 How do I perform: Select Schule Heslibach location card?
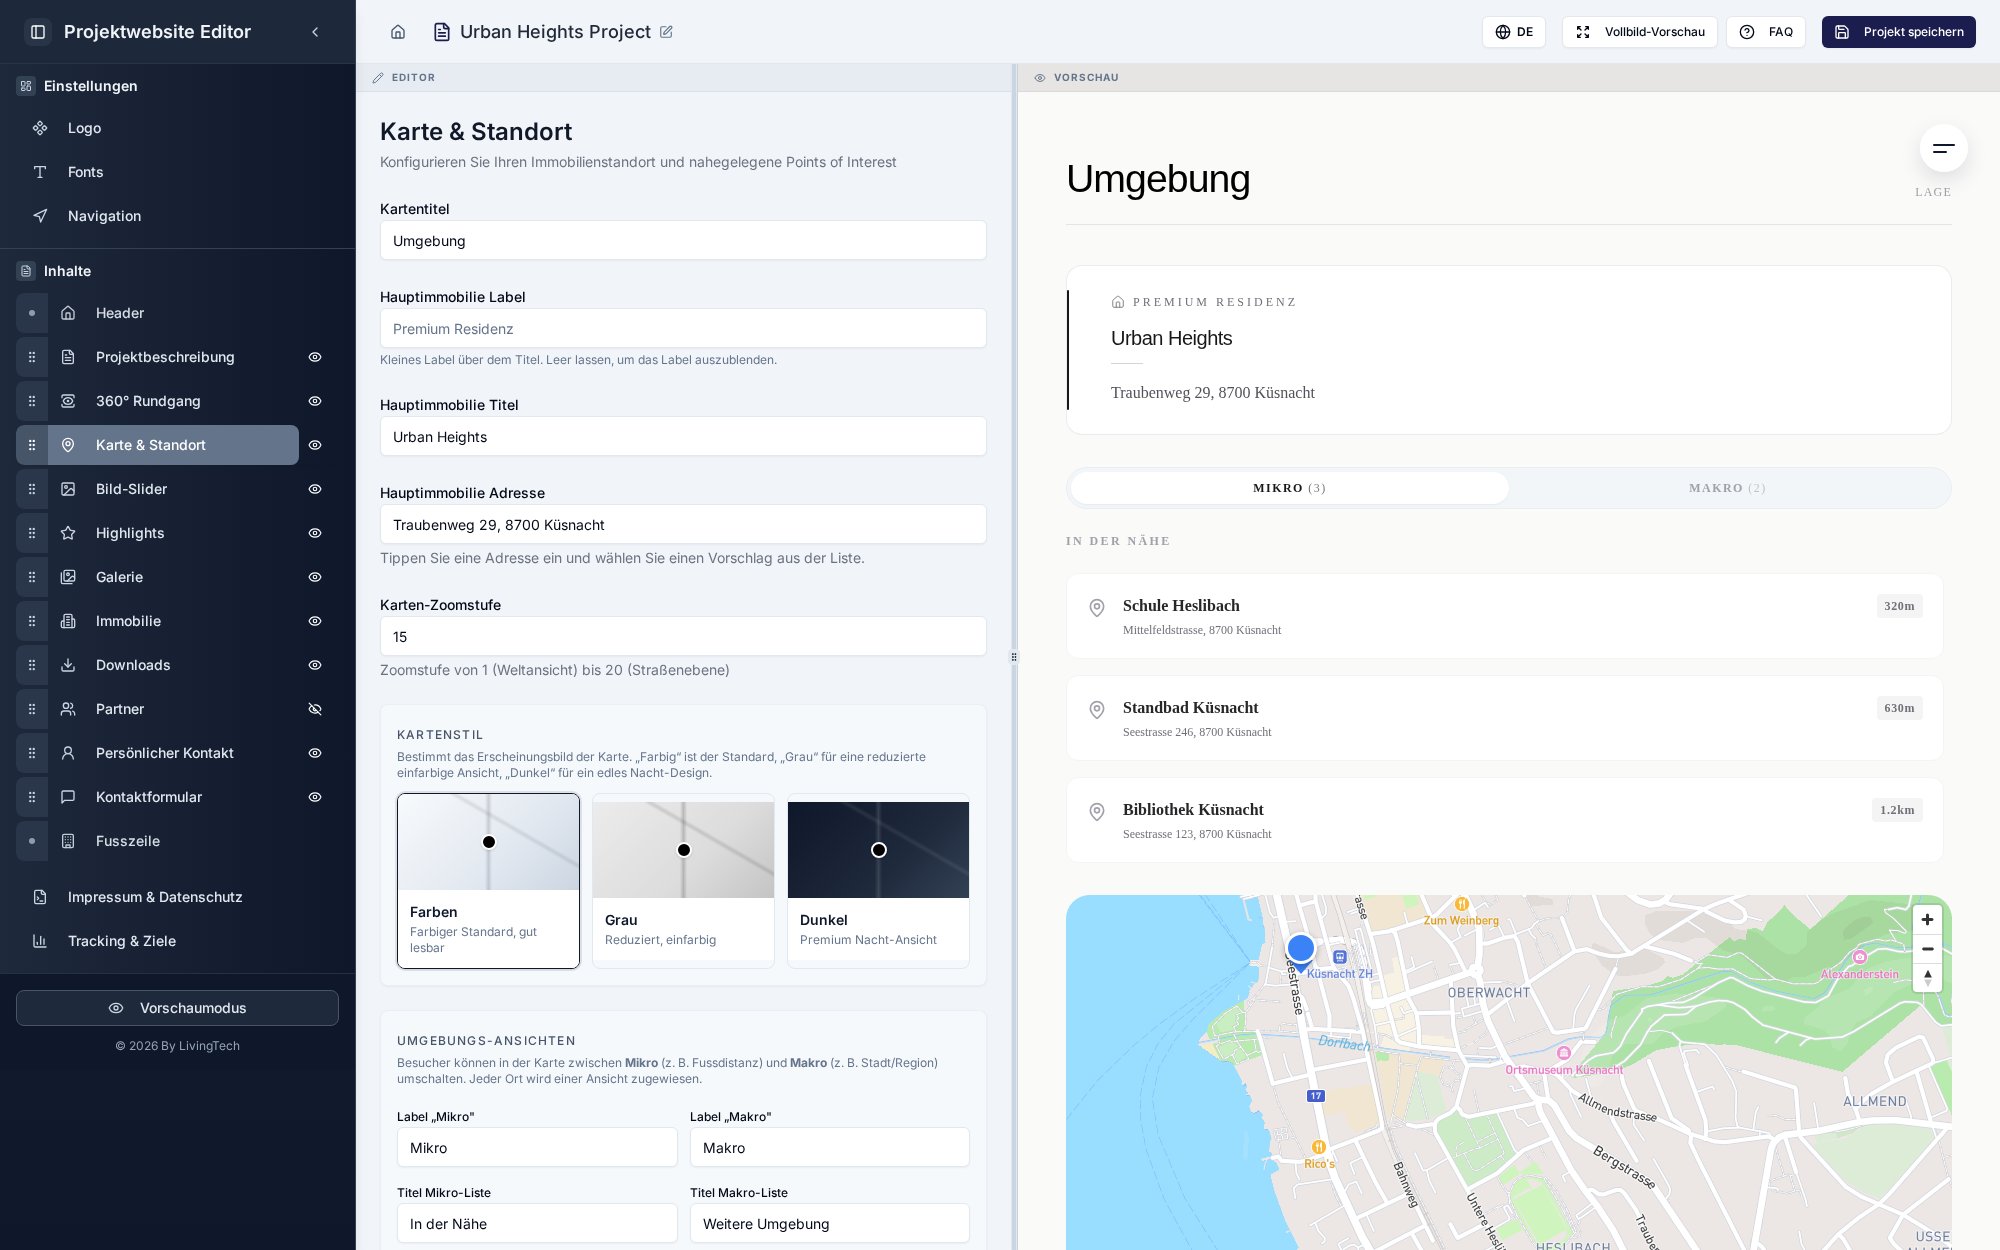[1505, 616]
